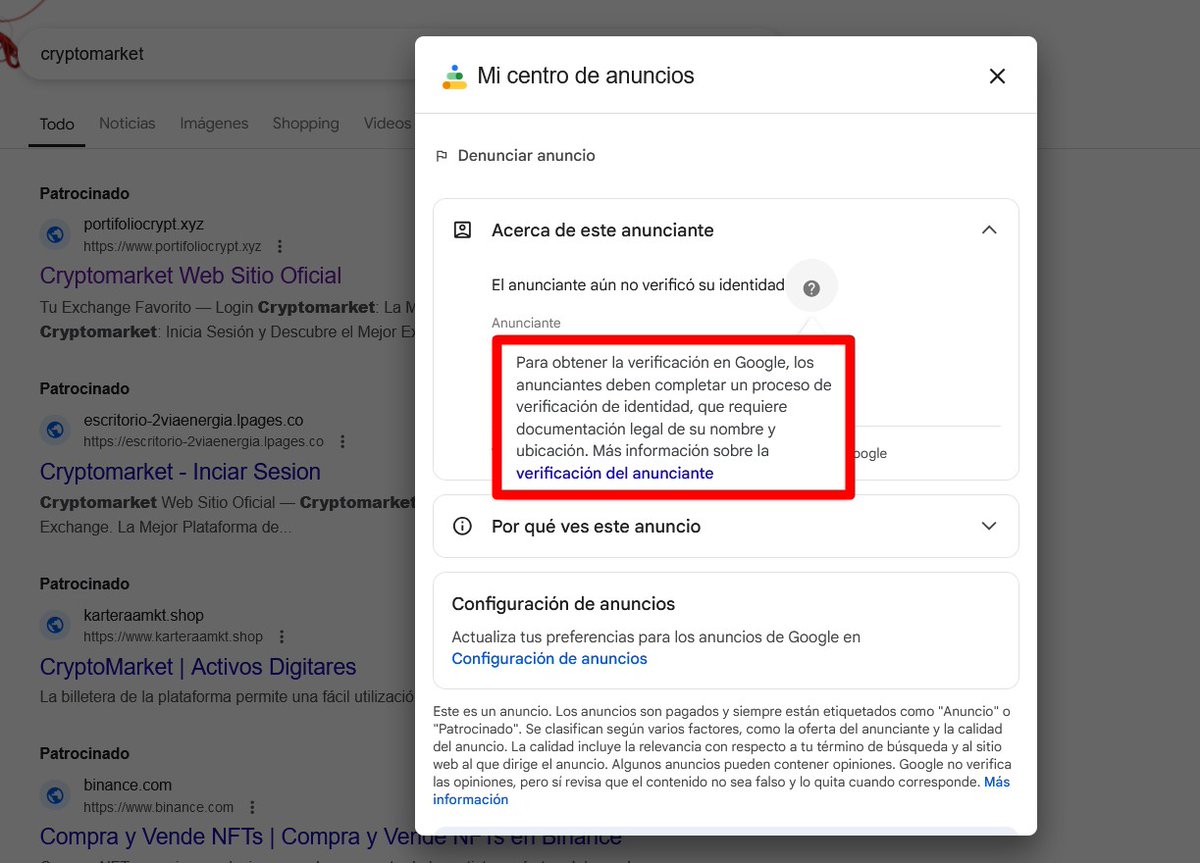Open the three-dot menu for binance.com ad

click(x=252, y=806)
